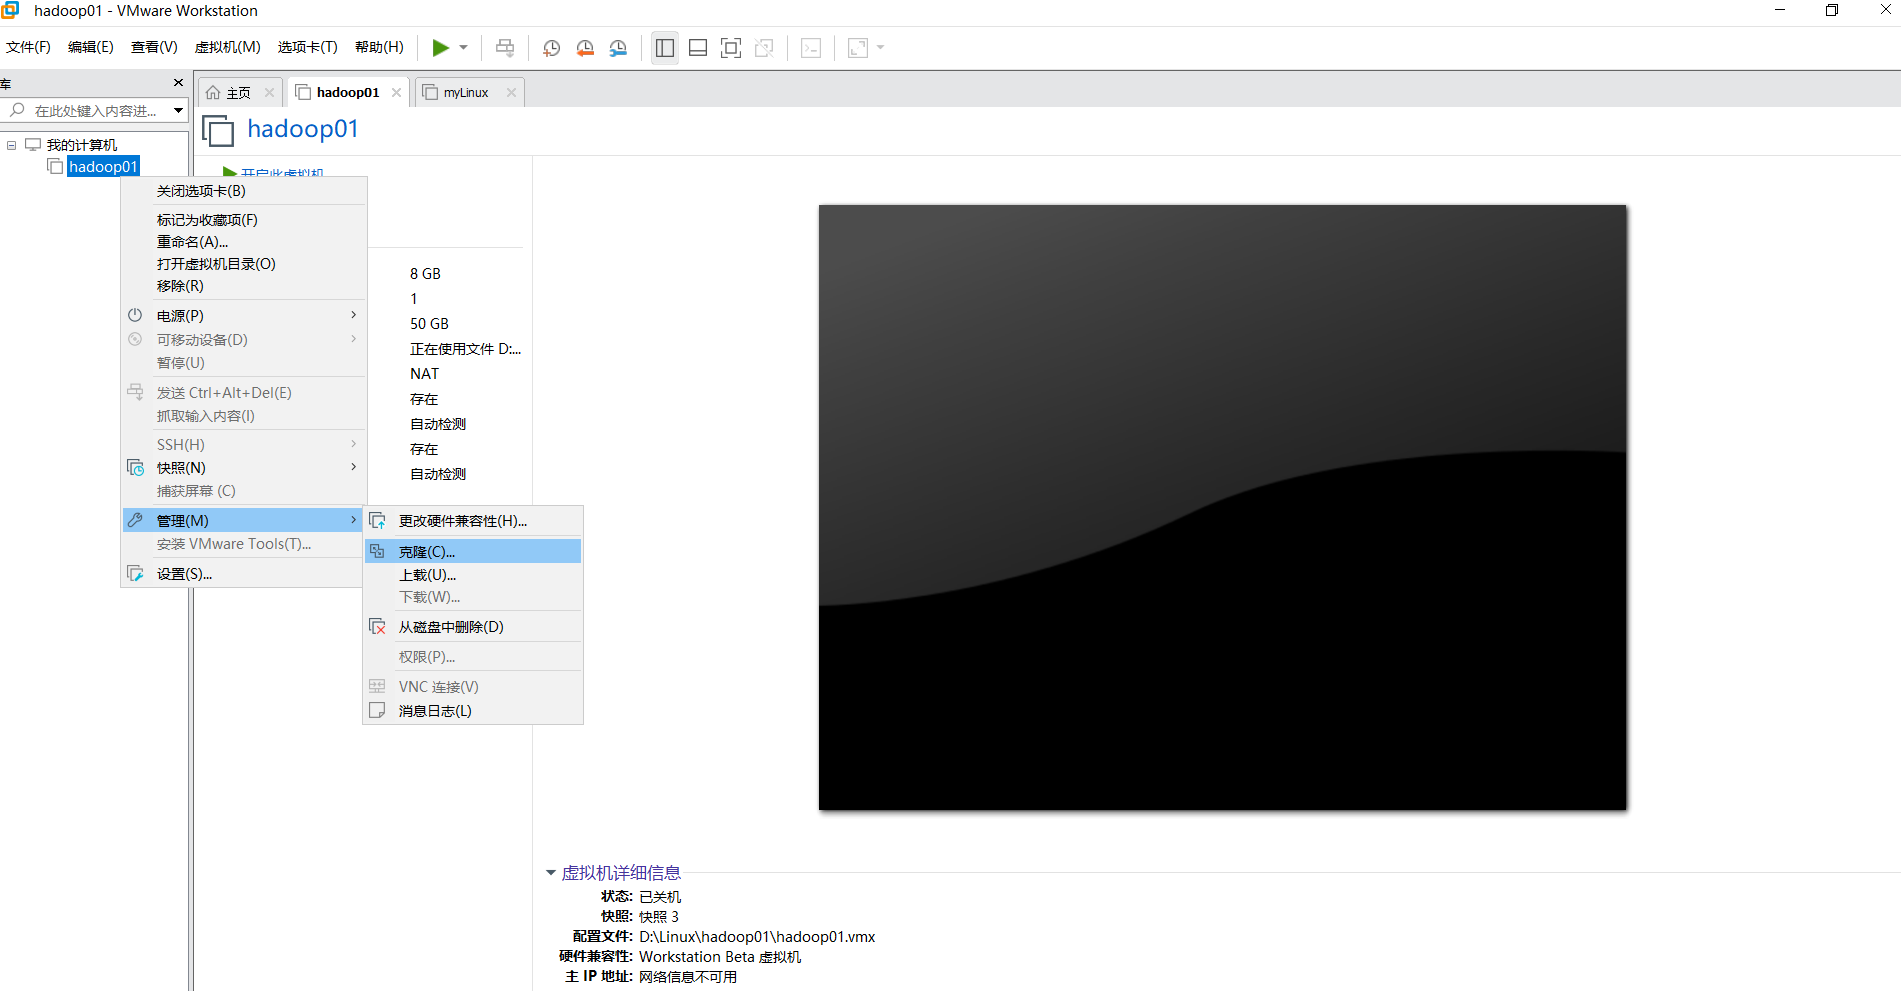This screenshot has width=1901, height=991.
Task: Focus the library search input field
Action: pos(86,111)
